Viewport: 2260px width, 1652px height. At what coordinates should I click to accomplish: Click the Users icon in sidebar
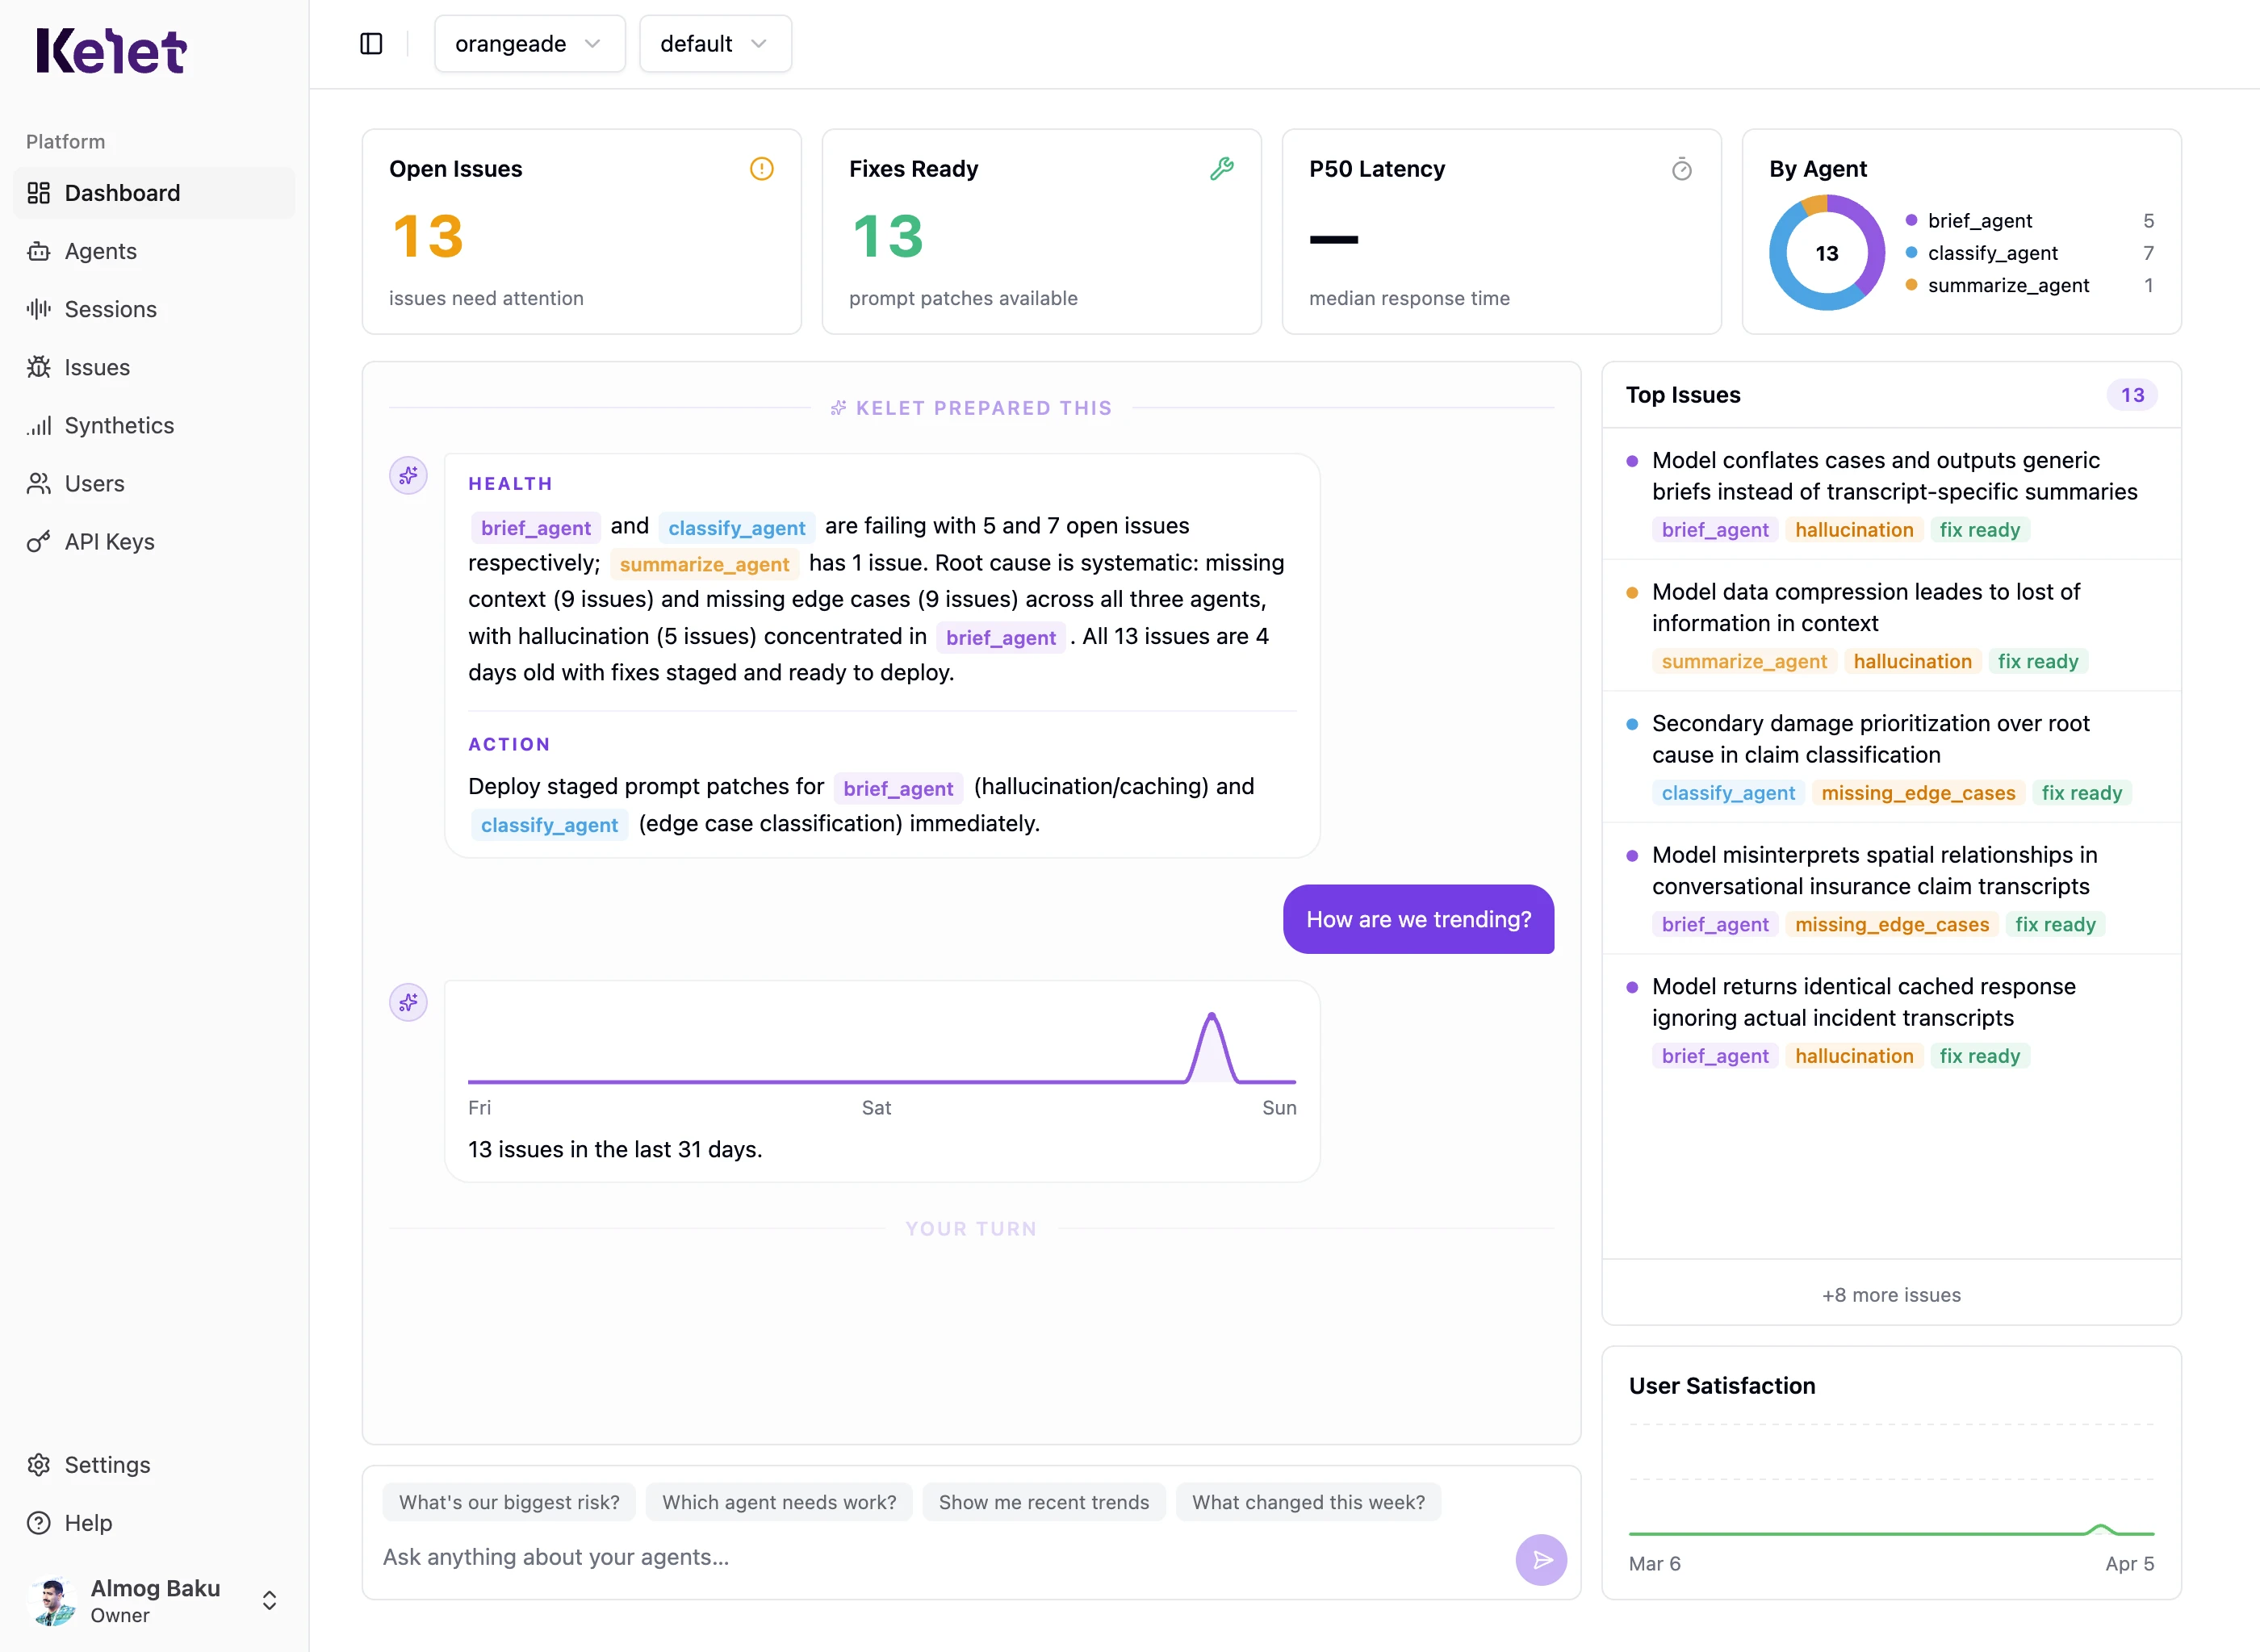38,483
